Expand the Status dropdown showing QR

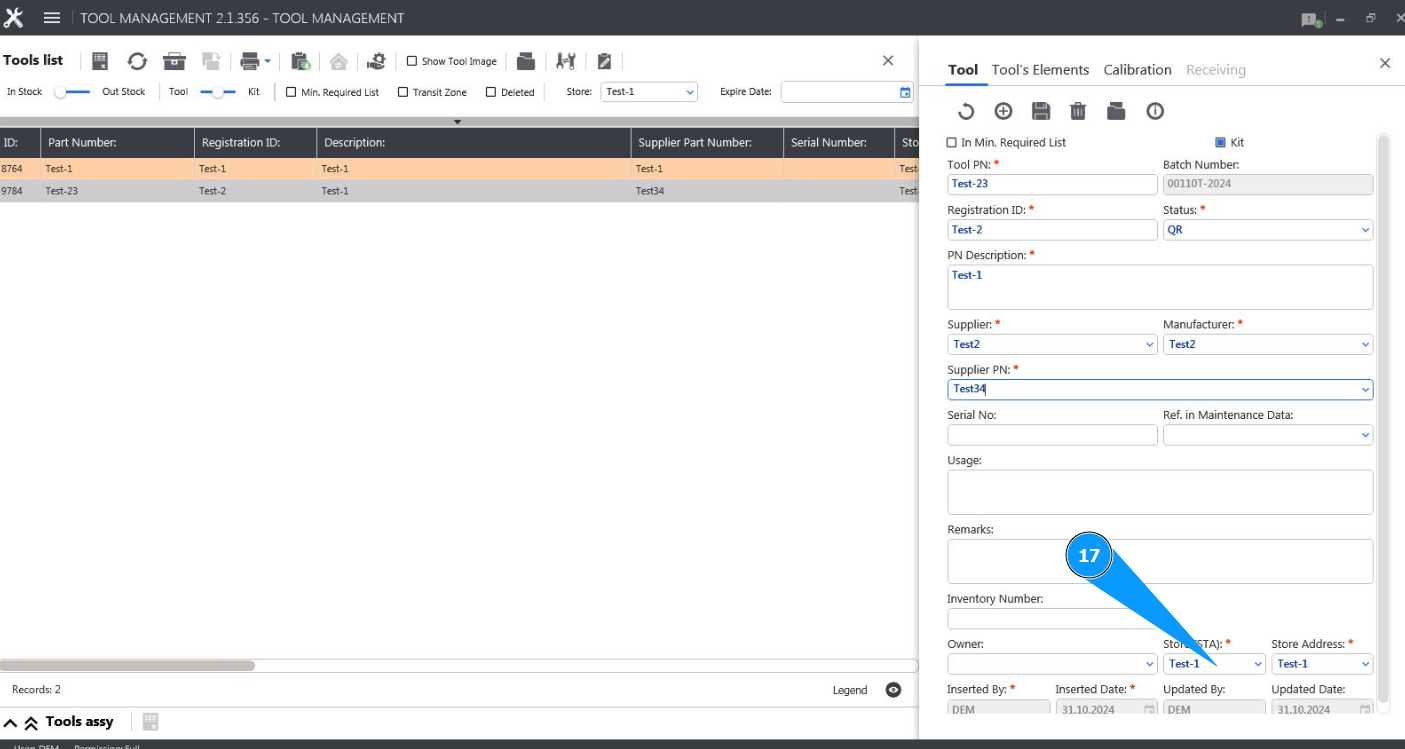pyautogui.click(x=1267, y=230)
